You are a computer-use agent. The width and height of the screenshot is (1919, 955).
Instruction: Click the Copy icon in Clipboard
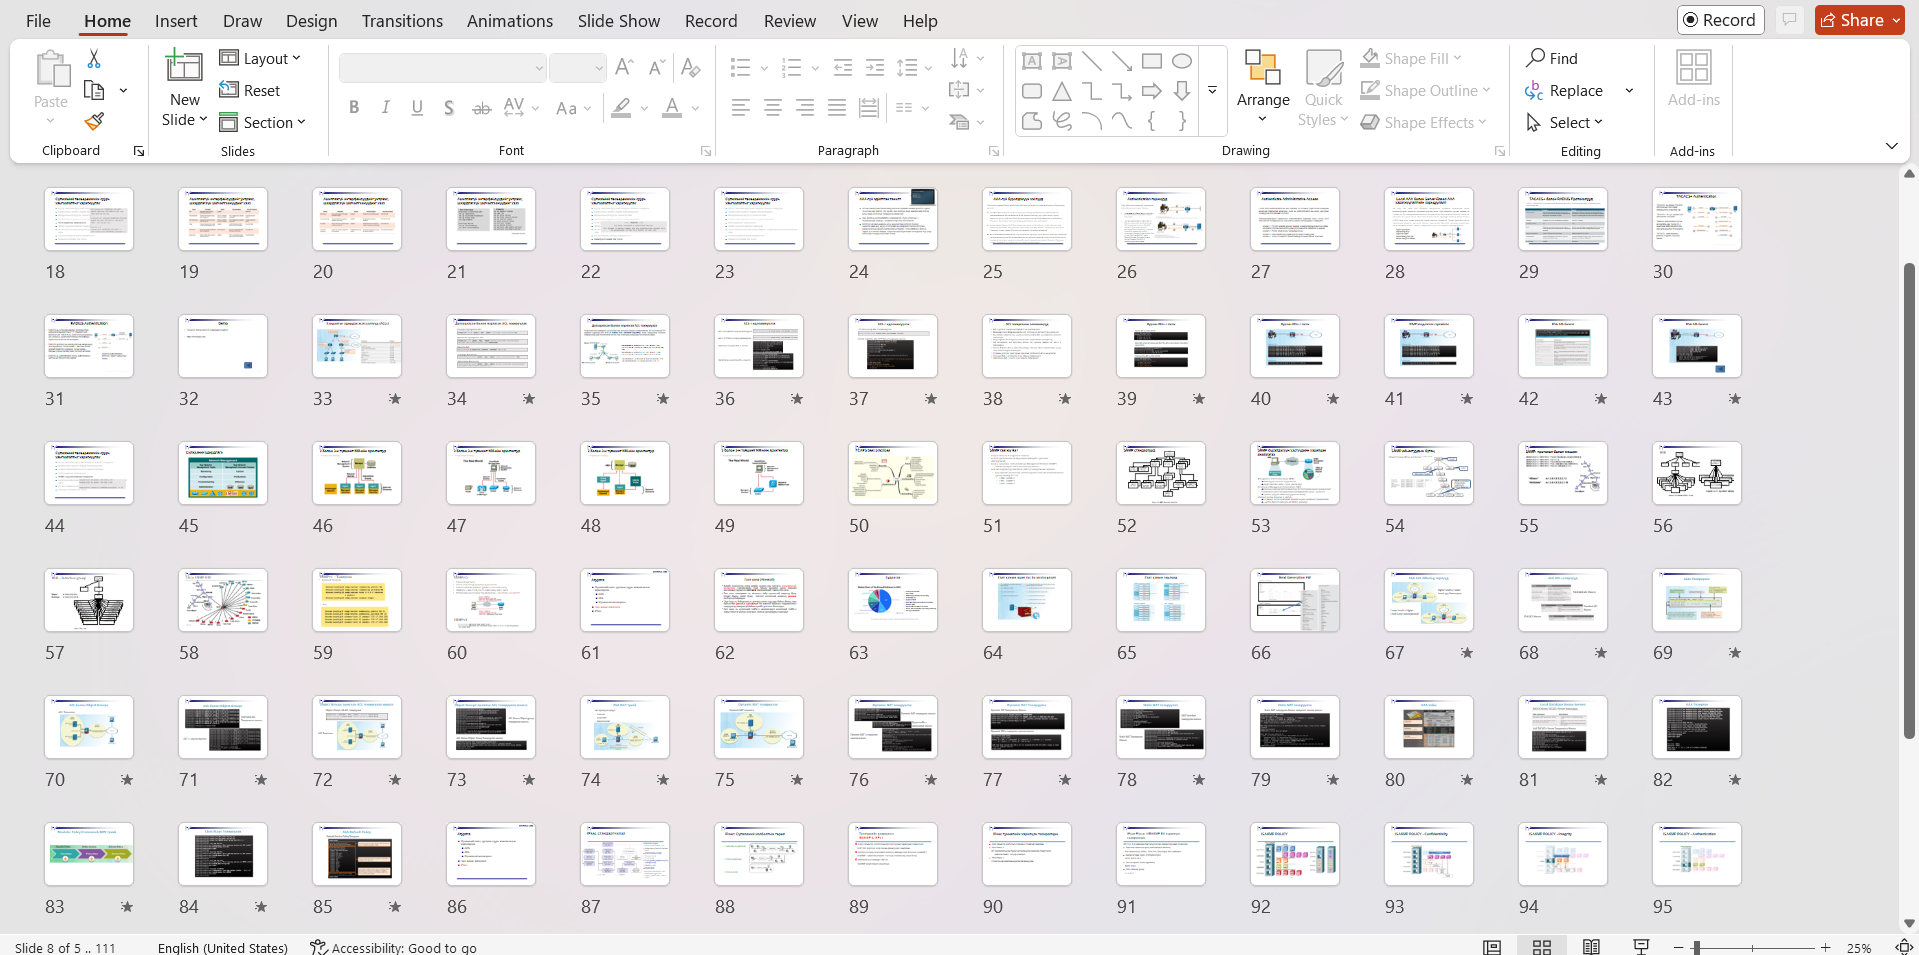94,91
